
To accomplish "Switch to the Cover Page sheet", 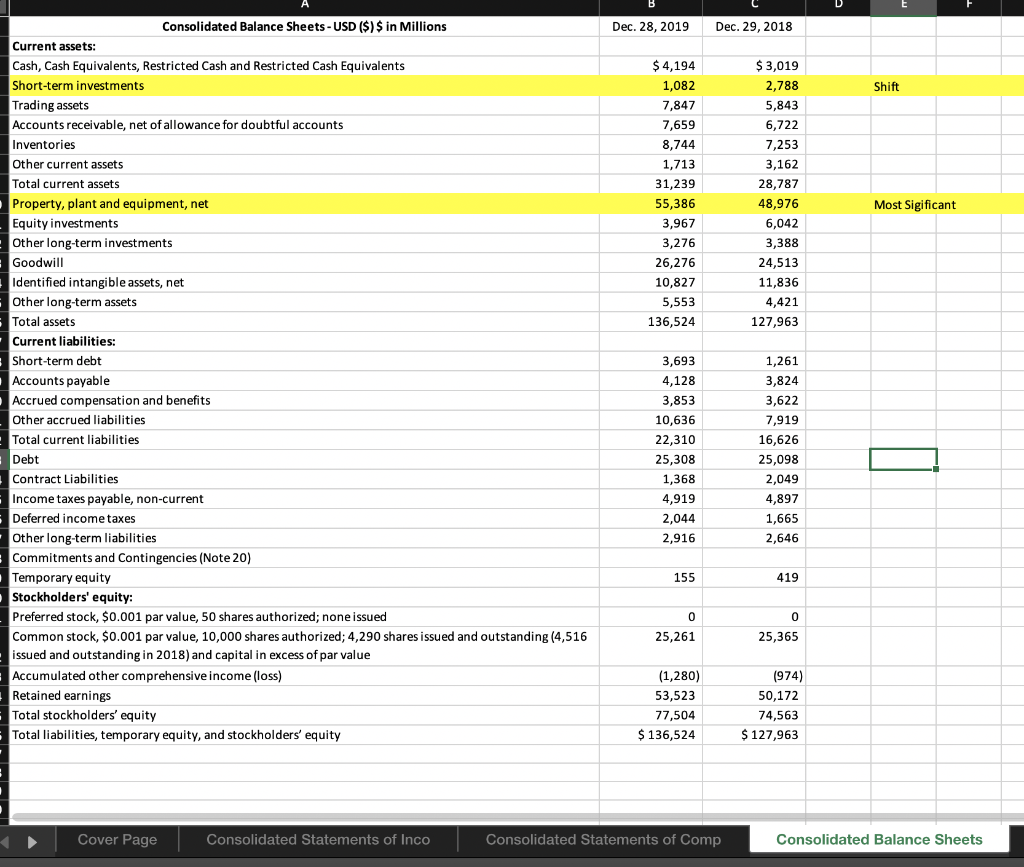I will click(117, 840).
